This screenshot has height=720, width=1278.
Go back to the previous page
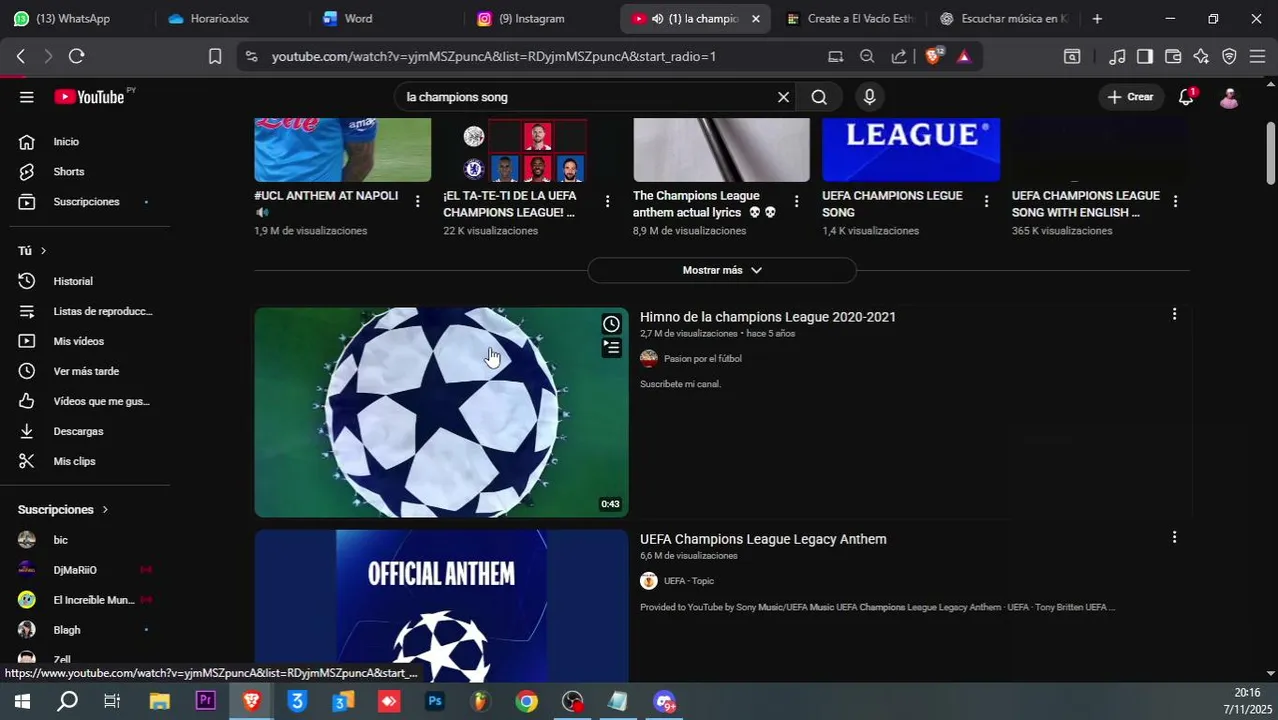[20, 57]
